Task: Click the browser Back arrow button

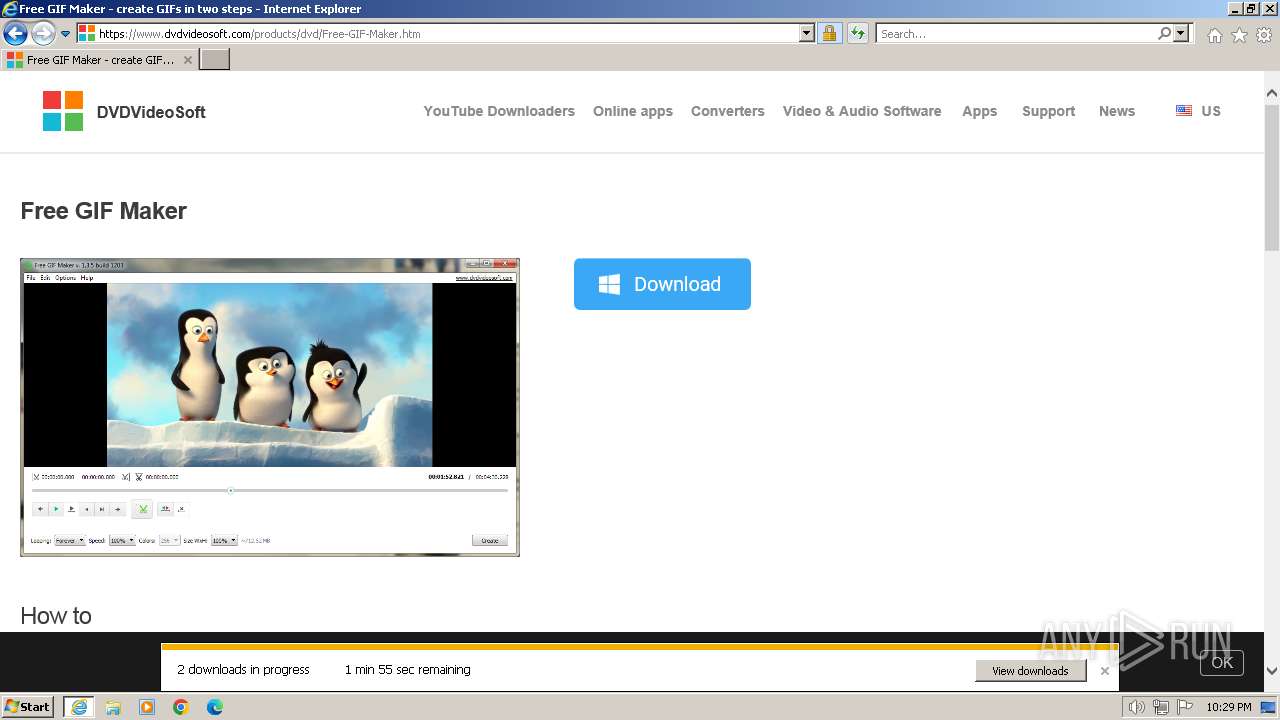Action: click(15, 34)
